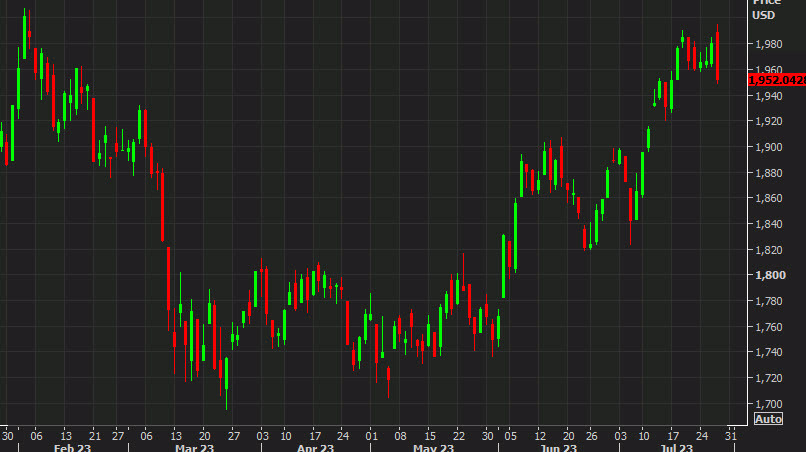Select the Feb 23 month label
The height and width of the screenshot is (452, 806).
tap(72, 448)
